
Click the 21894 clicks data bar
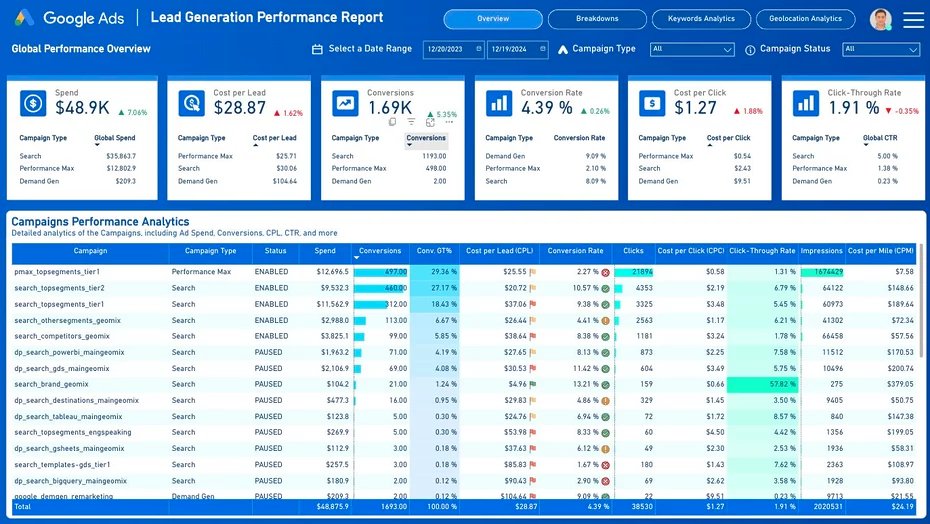click(633, 272)
